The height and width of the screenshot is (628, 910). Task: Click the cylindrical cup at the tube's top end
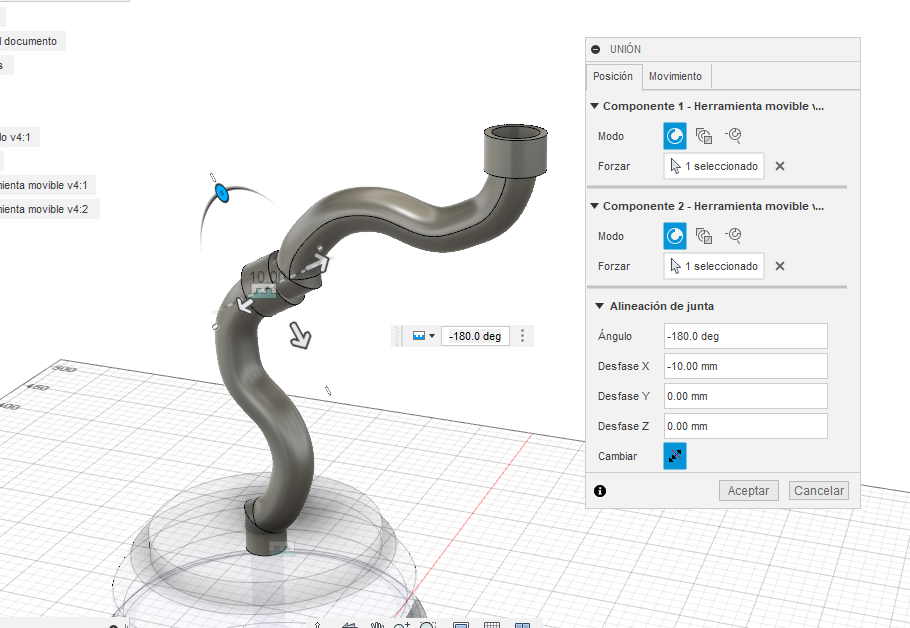(x=515, y=149)
